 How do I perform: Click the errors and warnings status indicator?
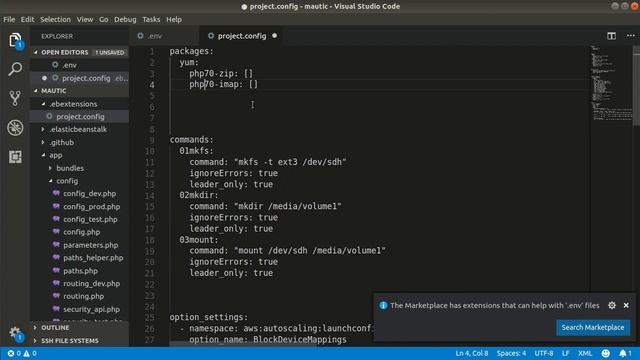[x=22, y=353]
